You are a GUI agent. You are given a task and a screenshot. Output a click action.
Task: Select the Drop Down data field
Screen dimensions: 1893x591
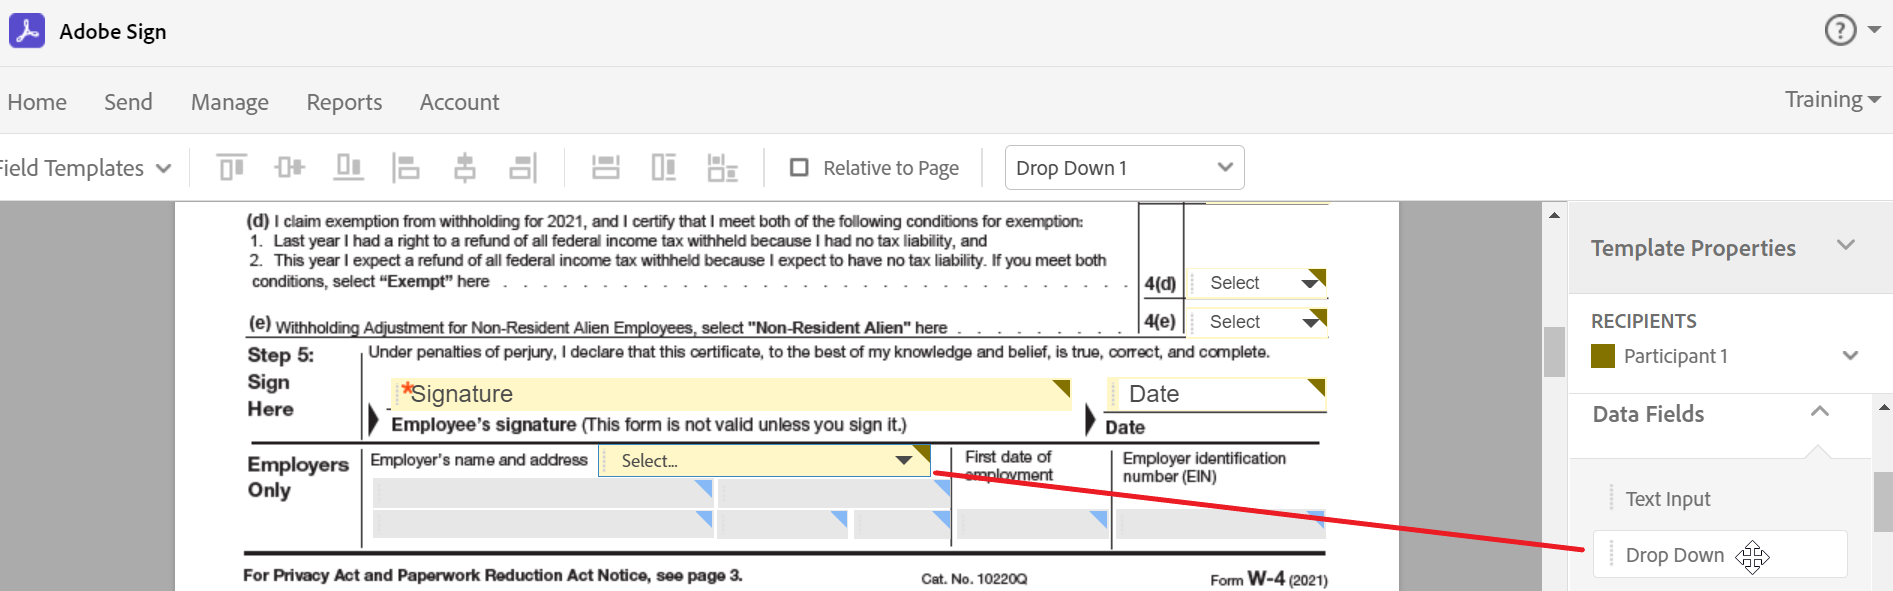tap(1720, 555)
